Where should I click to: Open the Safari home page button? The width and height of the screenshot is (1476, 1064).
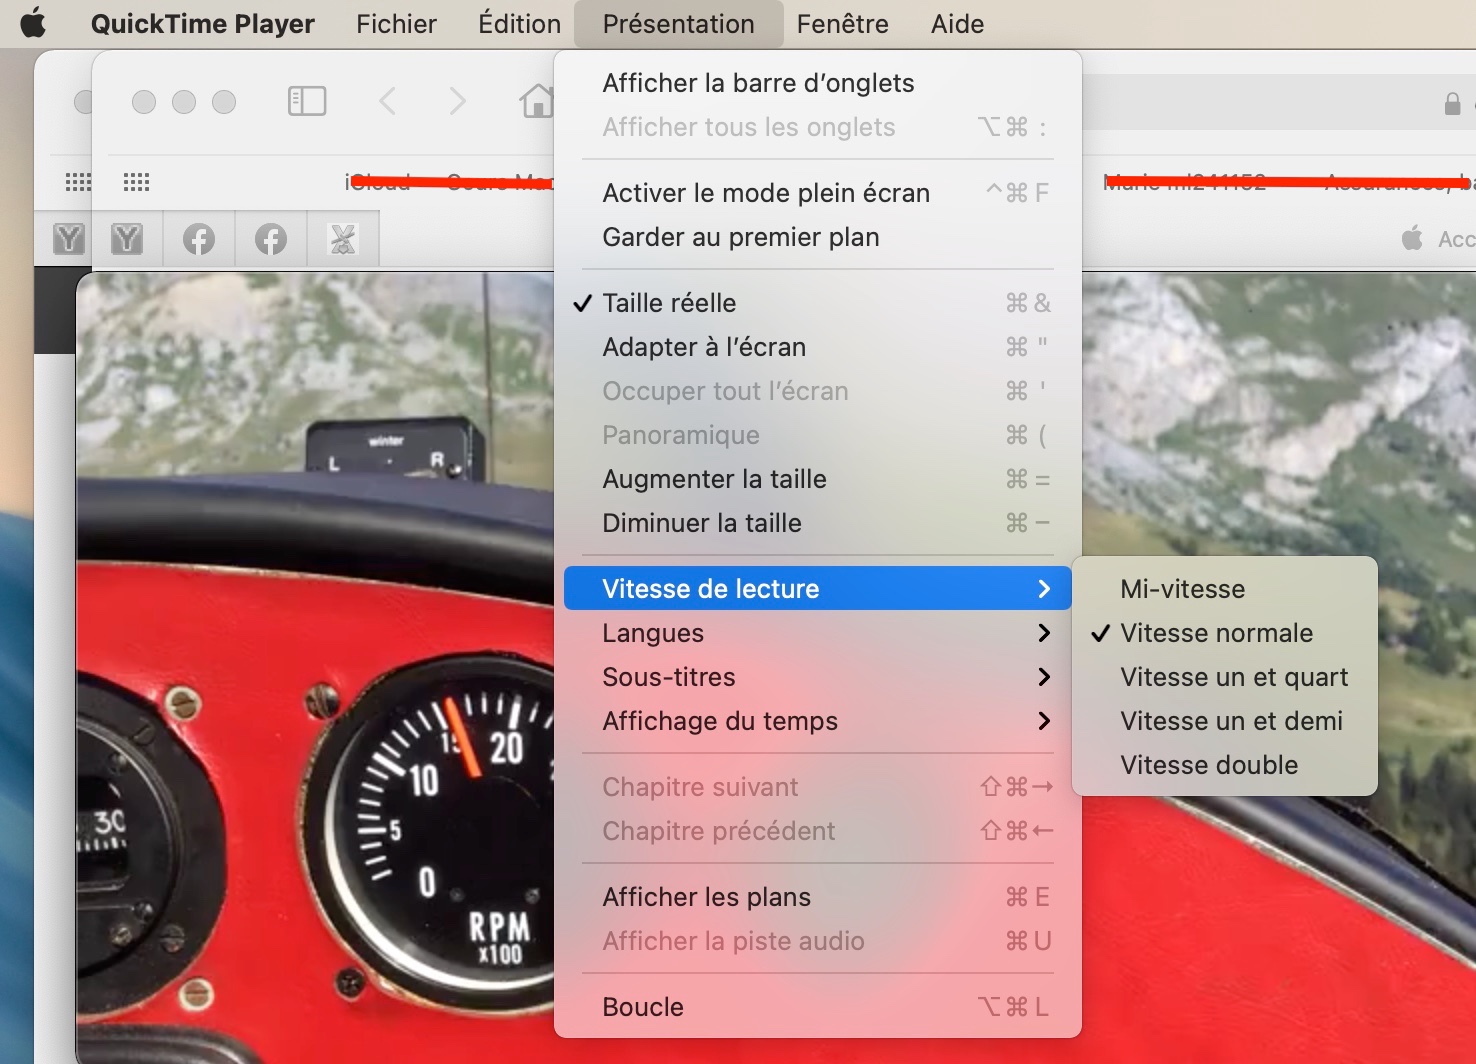pyautogui.click(x=537, y=101)
